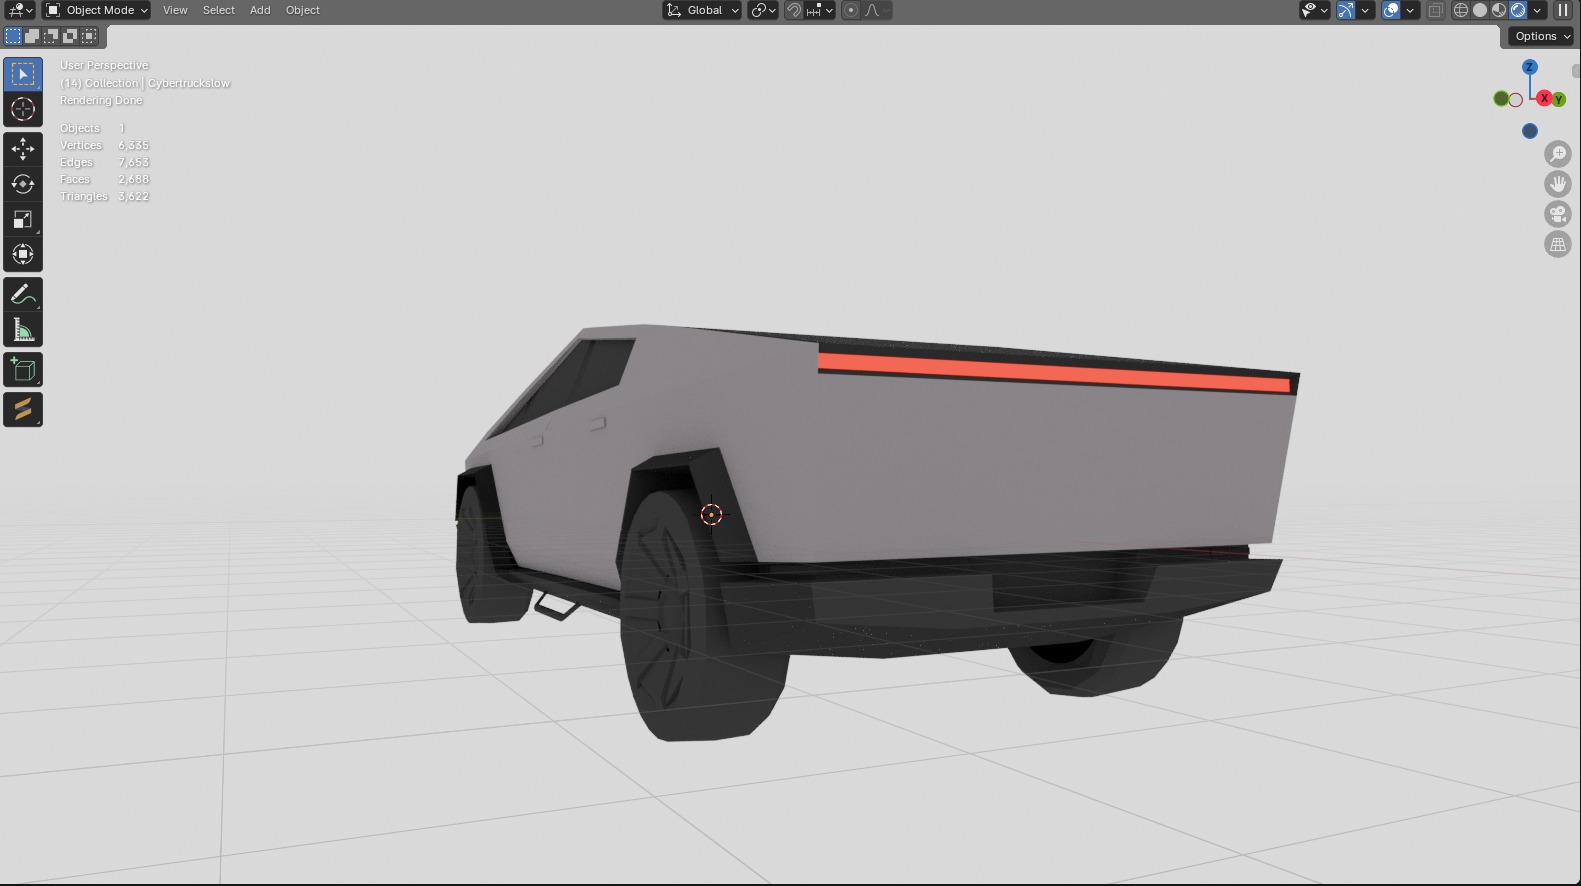Select the Scale tool
Screen dimensions: 1581x886
pyautogui.click(x=23, y=219)
